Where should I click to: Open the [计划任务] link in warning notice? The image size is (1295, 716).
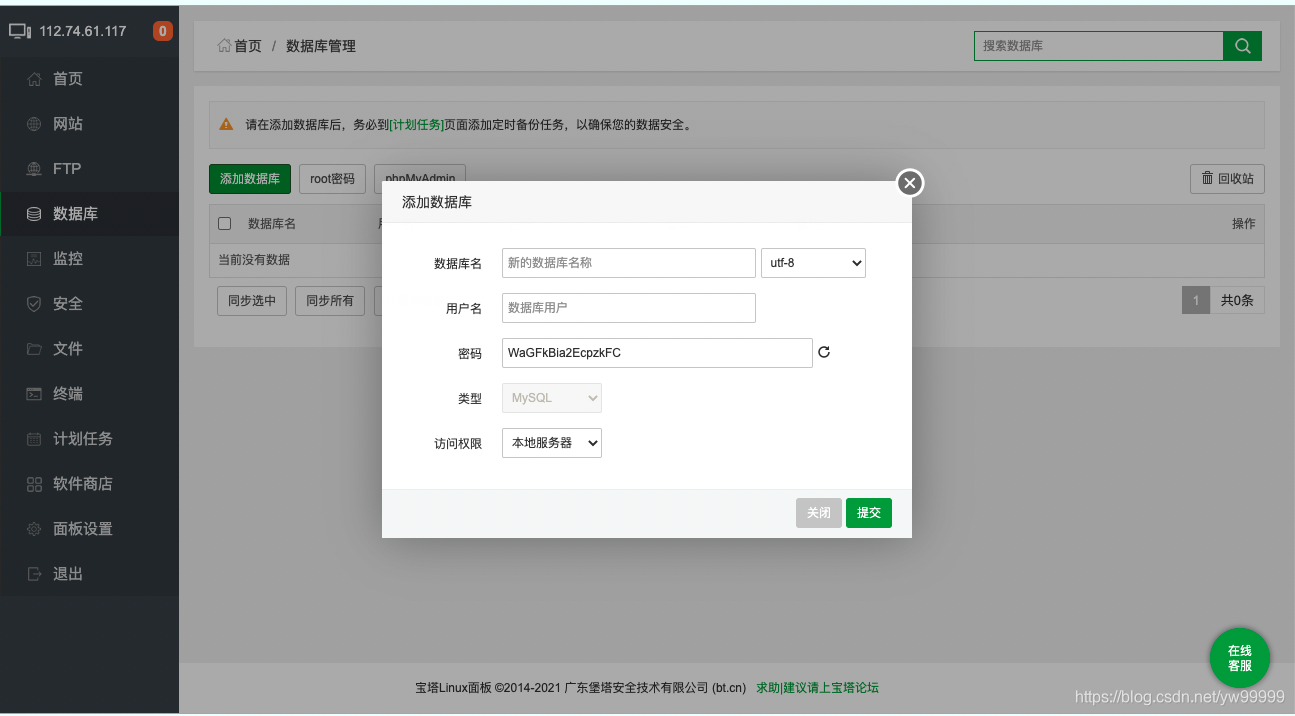[416, 125]
